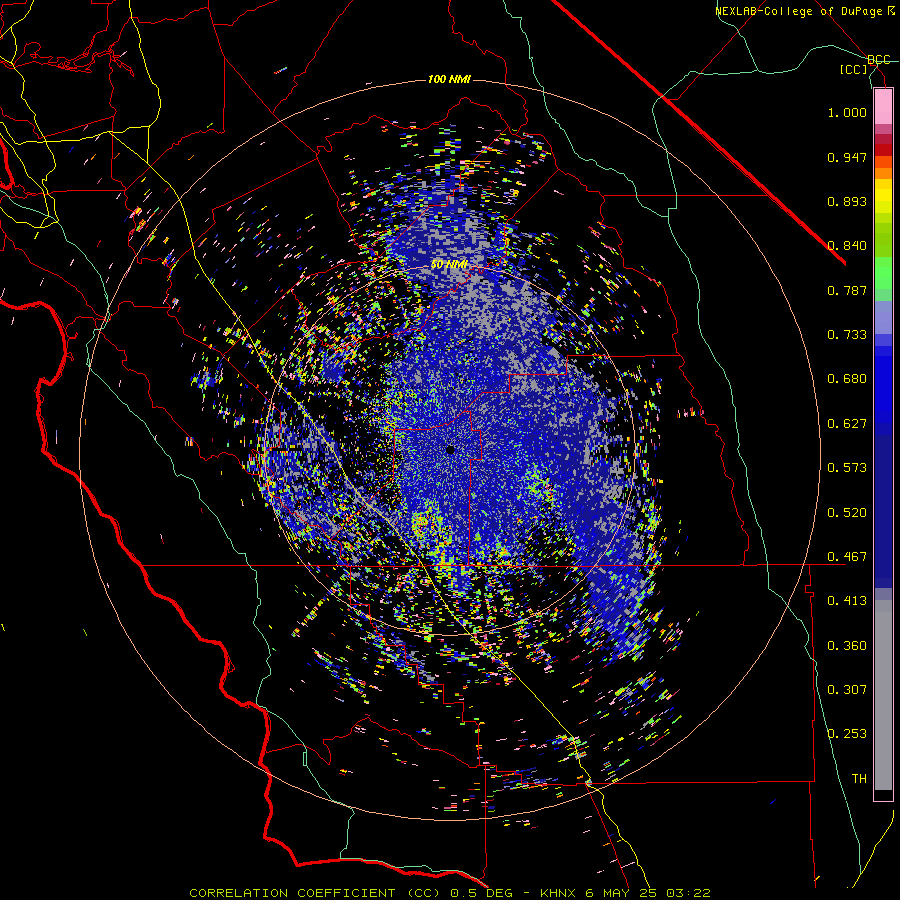This screenshot has width=900, height=900.
Task: Click the 0.840 legend value
Action: coord(847,246)
